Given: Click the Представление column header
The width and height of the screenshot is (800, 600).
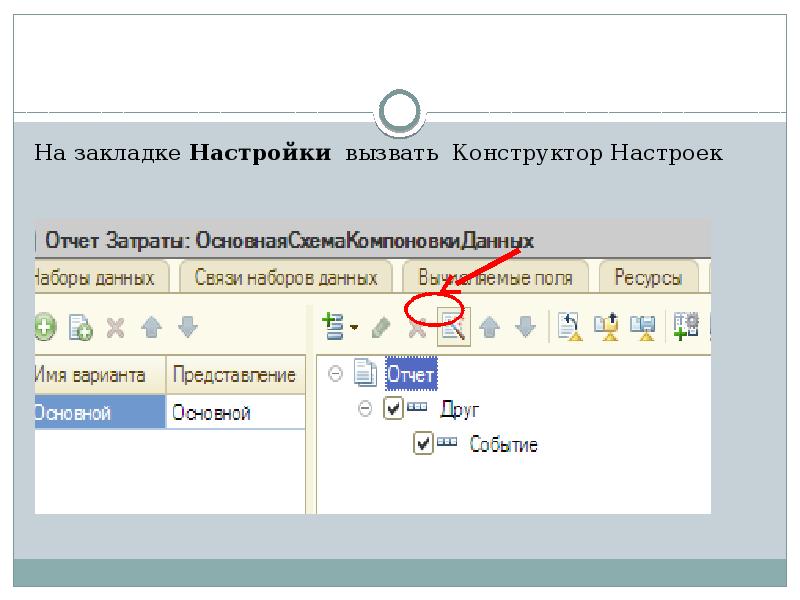Looking at the screenshot, I should coord(234,375).
